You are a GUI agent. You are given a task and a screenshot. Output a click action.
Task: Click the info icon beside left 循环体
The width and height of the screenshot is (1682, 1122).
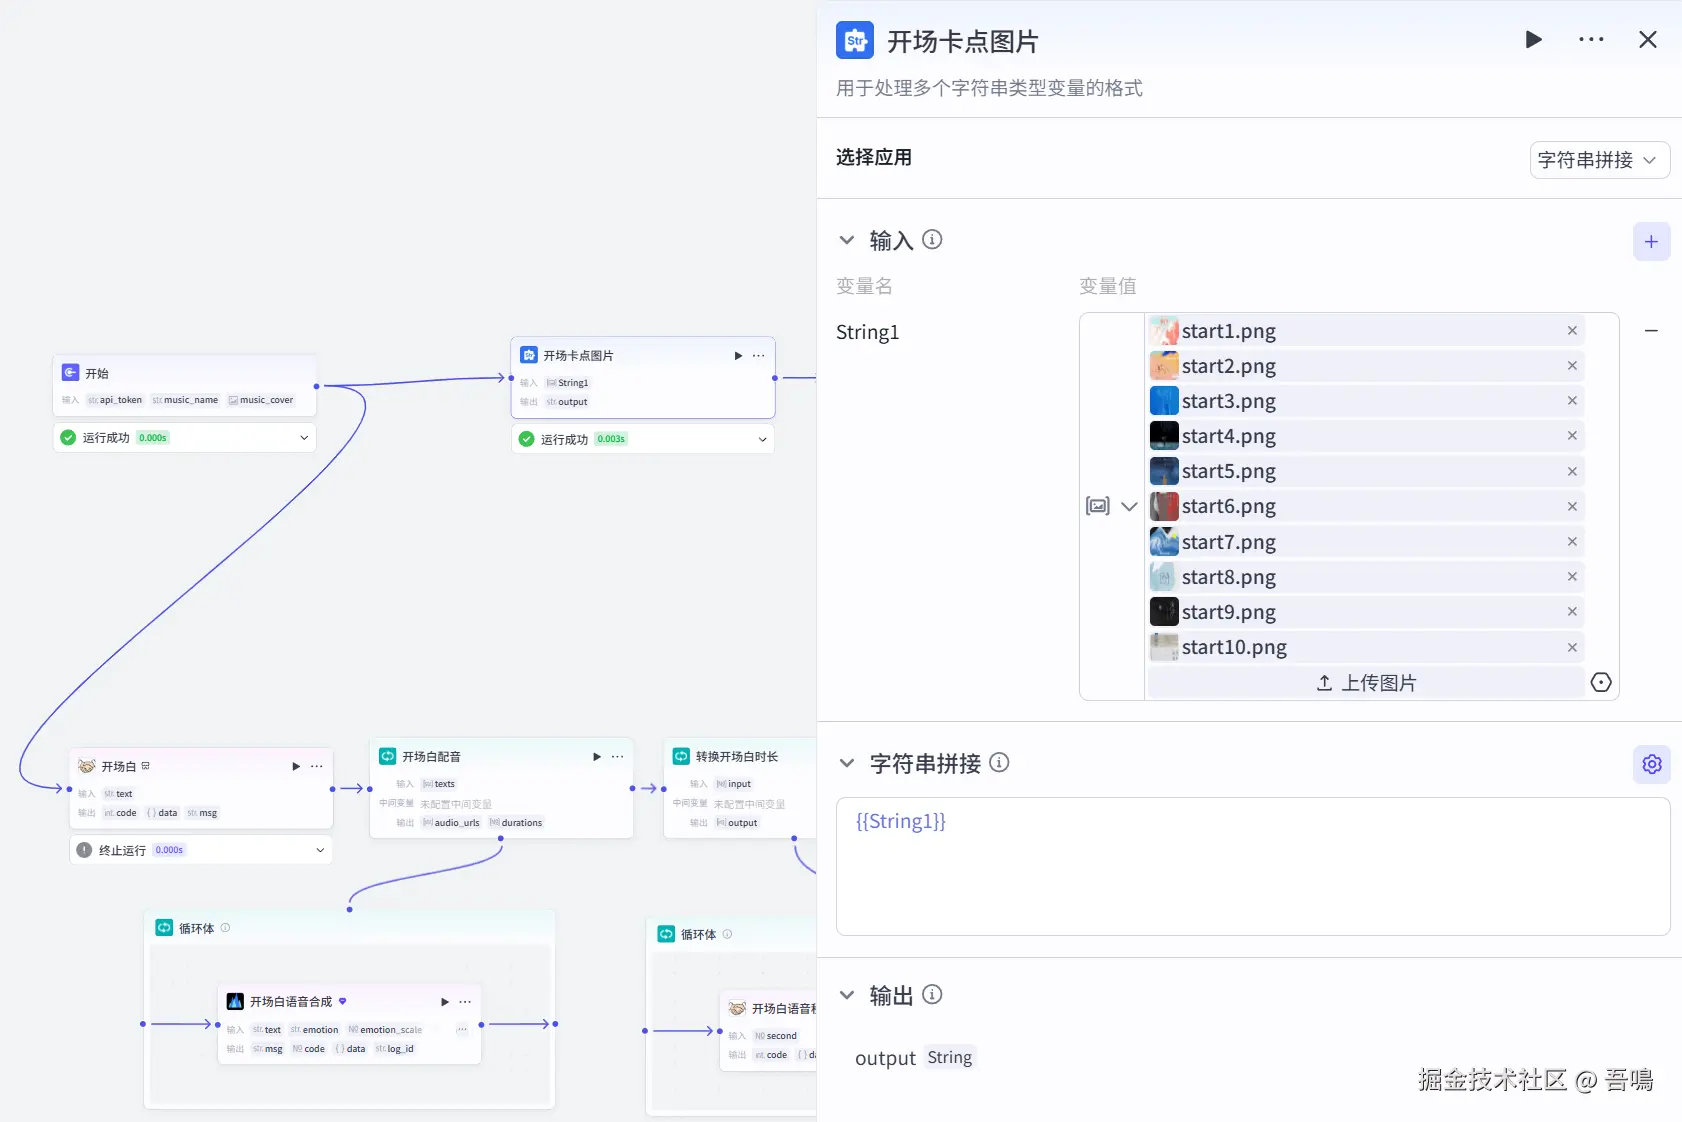click(225, 928)
